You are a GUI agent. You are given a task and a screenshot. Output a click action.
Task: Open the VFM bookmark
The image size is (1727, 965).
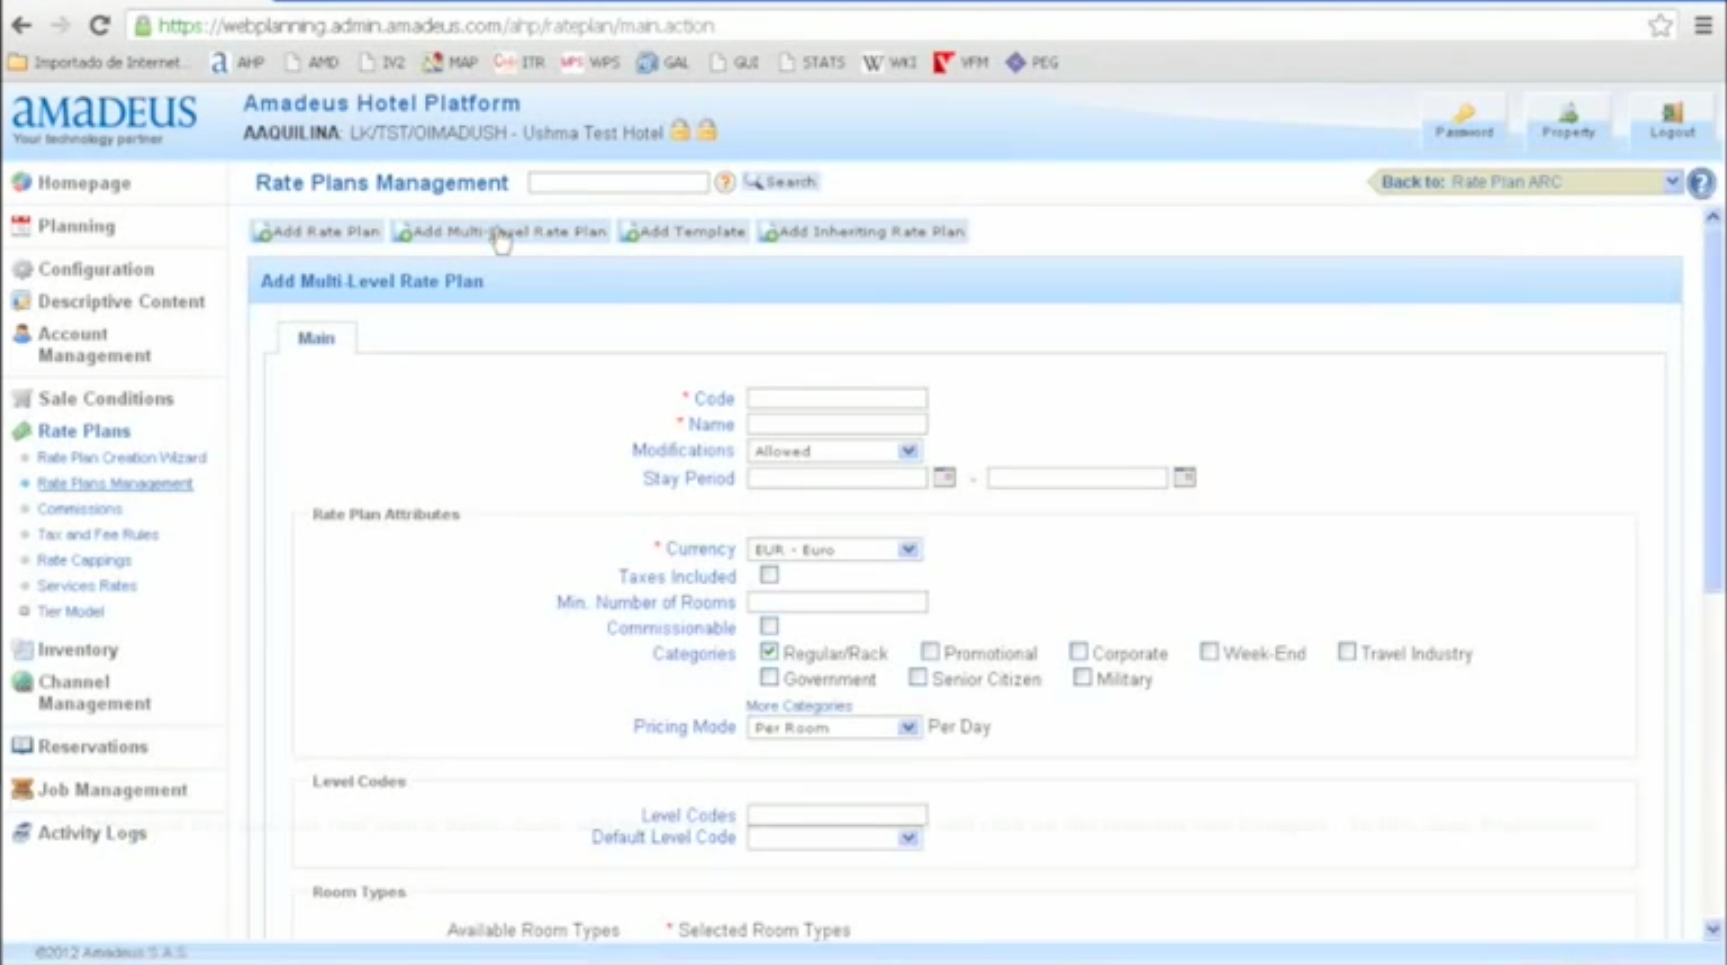[x=960, y=62]
